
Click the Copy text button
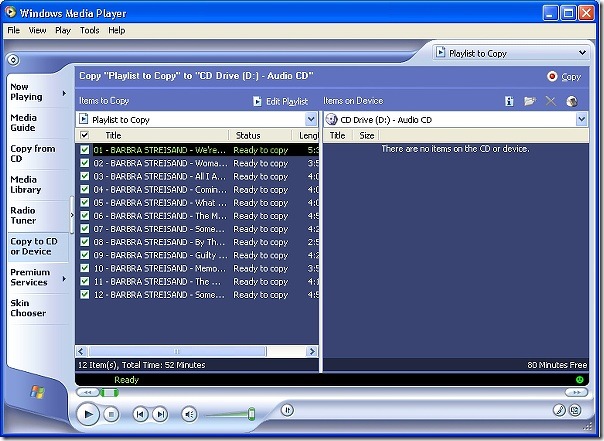point(571,77)
